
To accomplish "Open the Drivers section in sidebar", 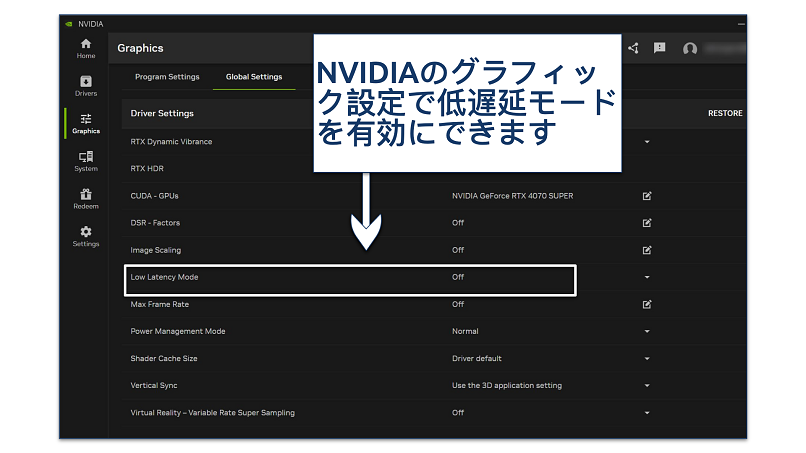I will [x=86, y=86].
